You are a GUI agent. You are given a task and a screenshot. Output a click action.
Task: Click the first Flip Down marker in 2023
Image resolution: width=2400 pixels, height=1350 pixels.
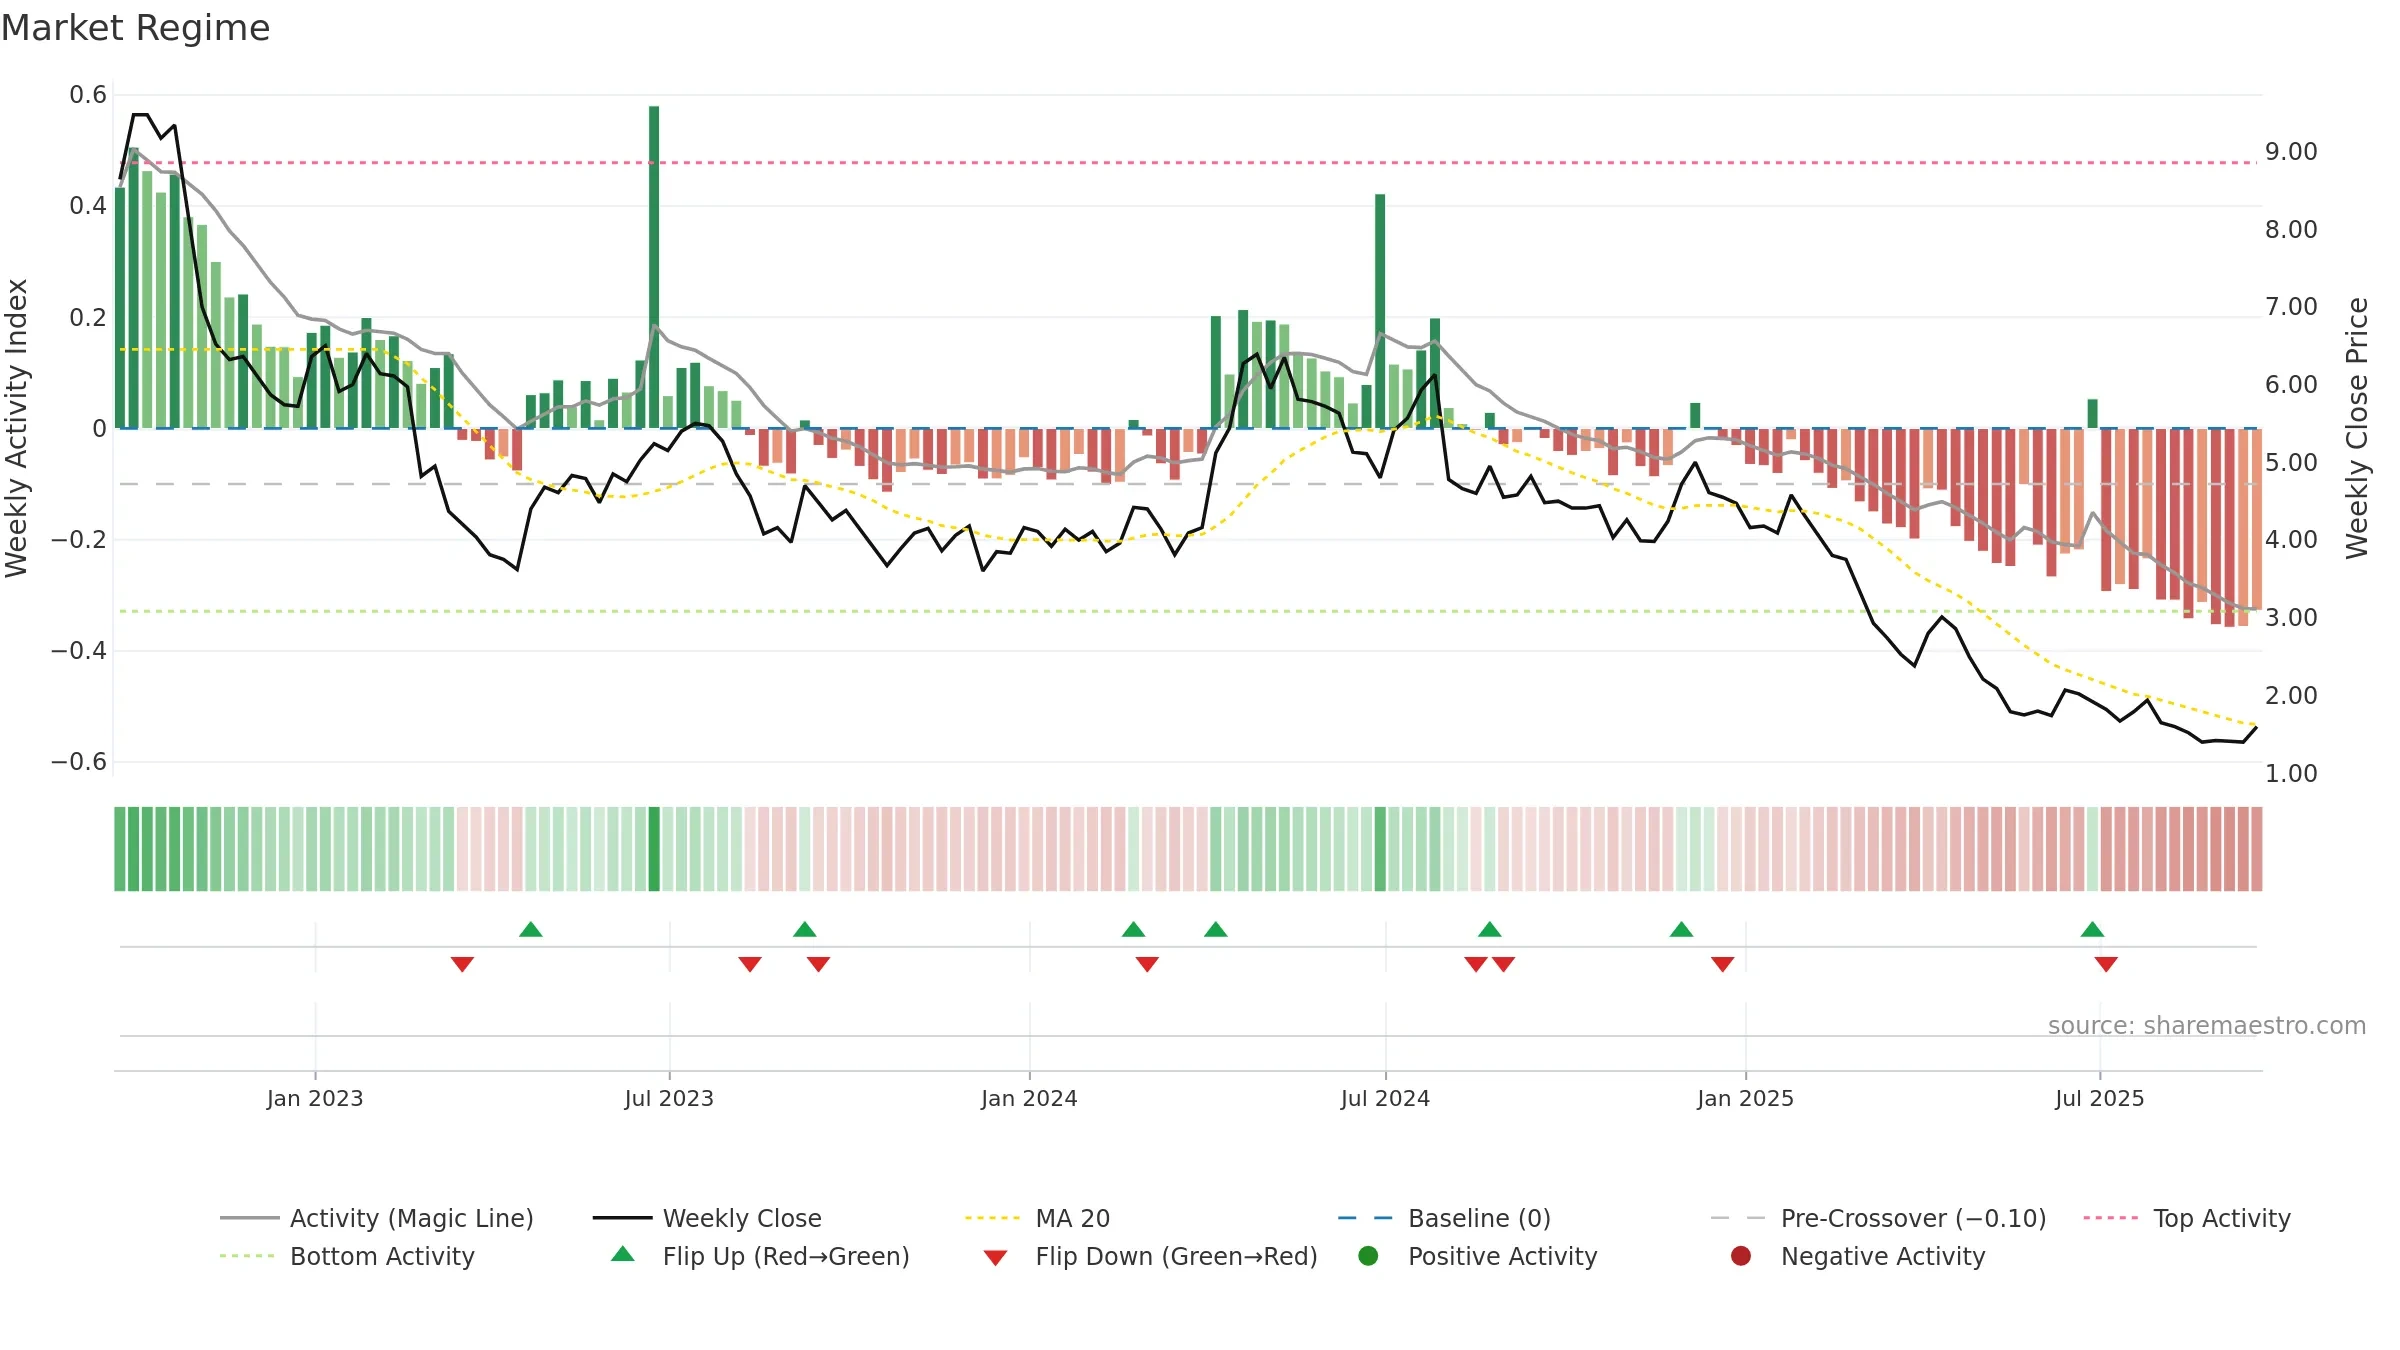pos(462,964)
